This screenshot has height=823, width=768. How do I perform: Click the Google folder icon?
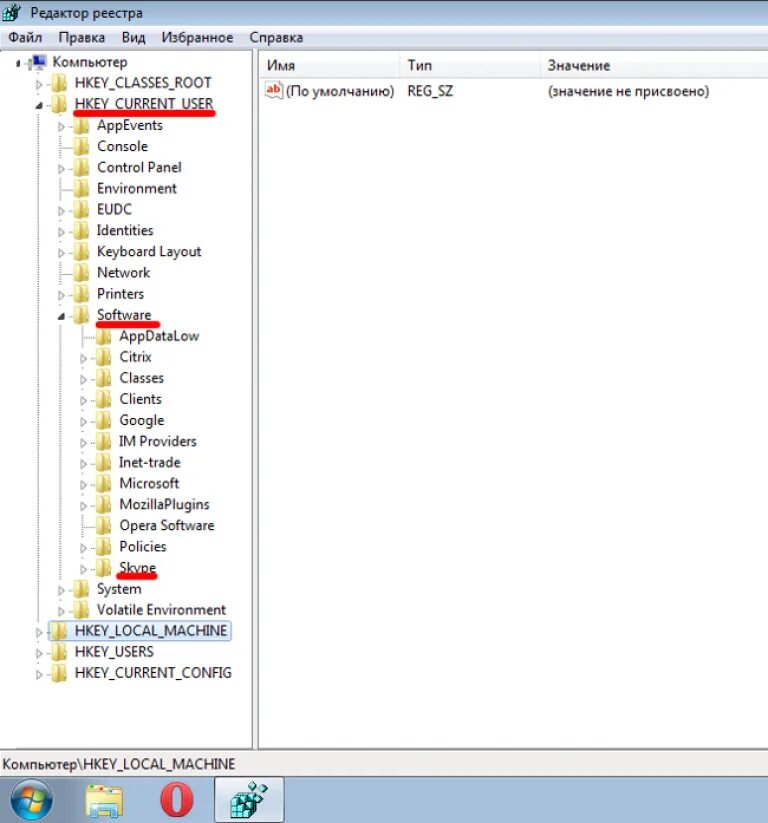[x=103, y=420]
